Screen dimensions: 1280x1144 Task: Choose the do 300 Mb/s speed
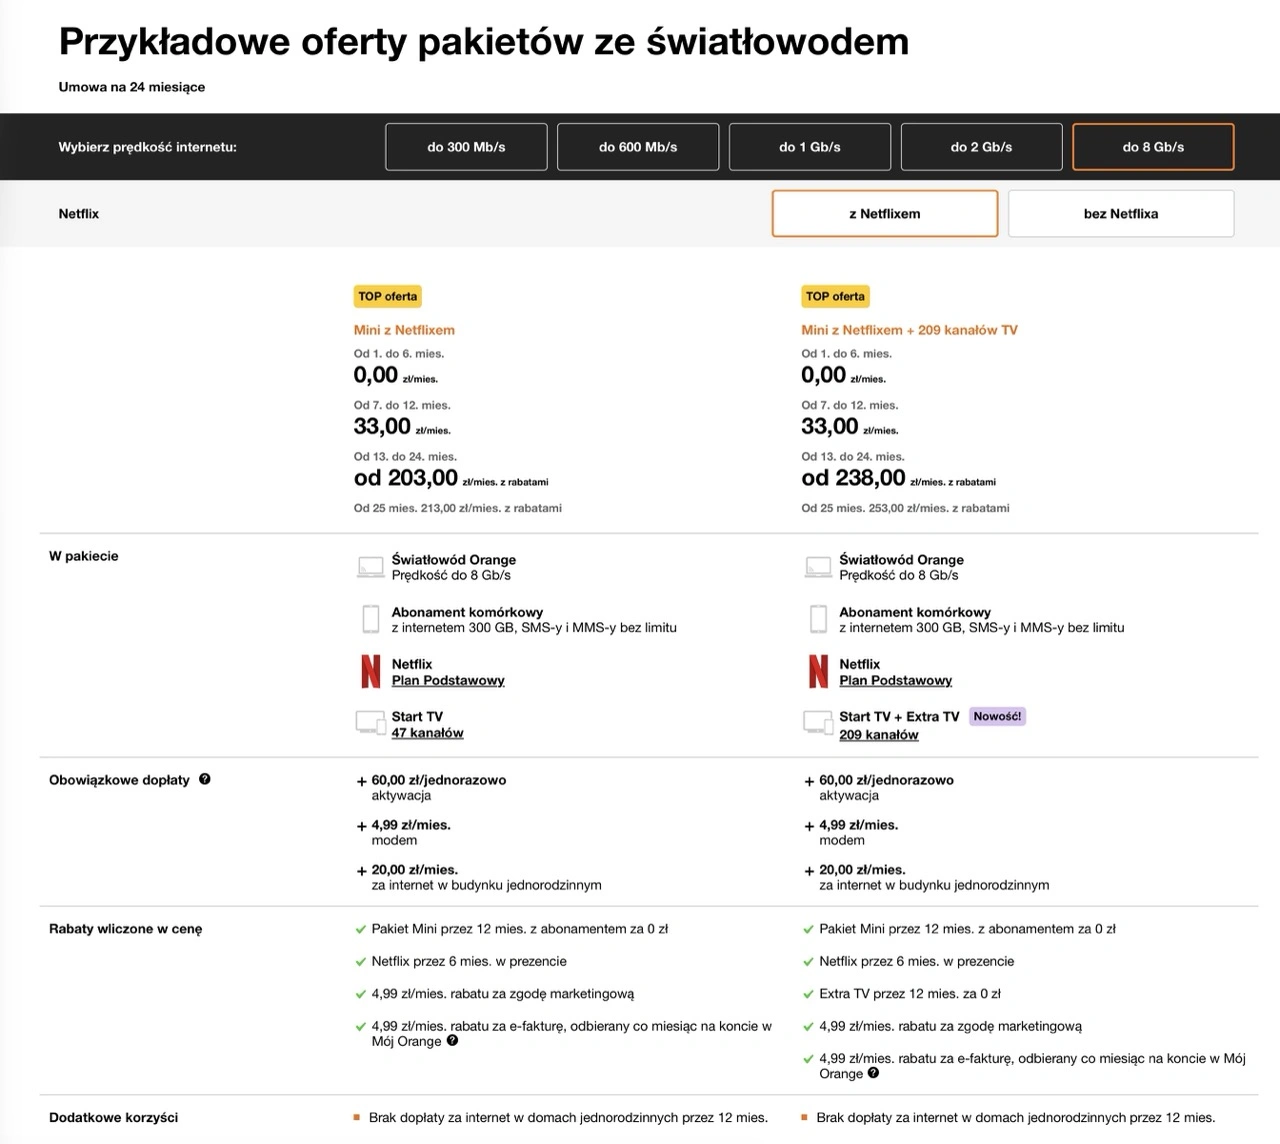[466, 147]
